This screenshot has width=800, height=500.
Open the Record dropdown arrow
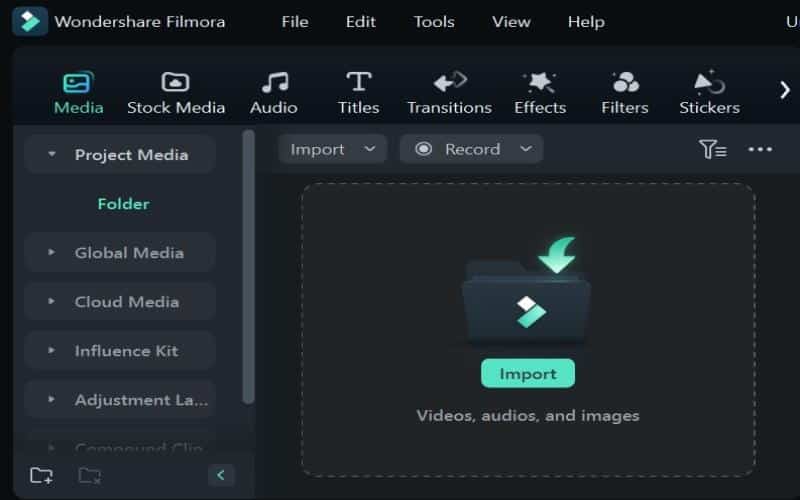(526, 148)
